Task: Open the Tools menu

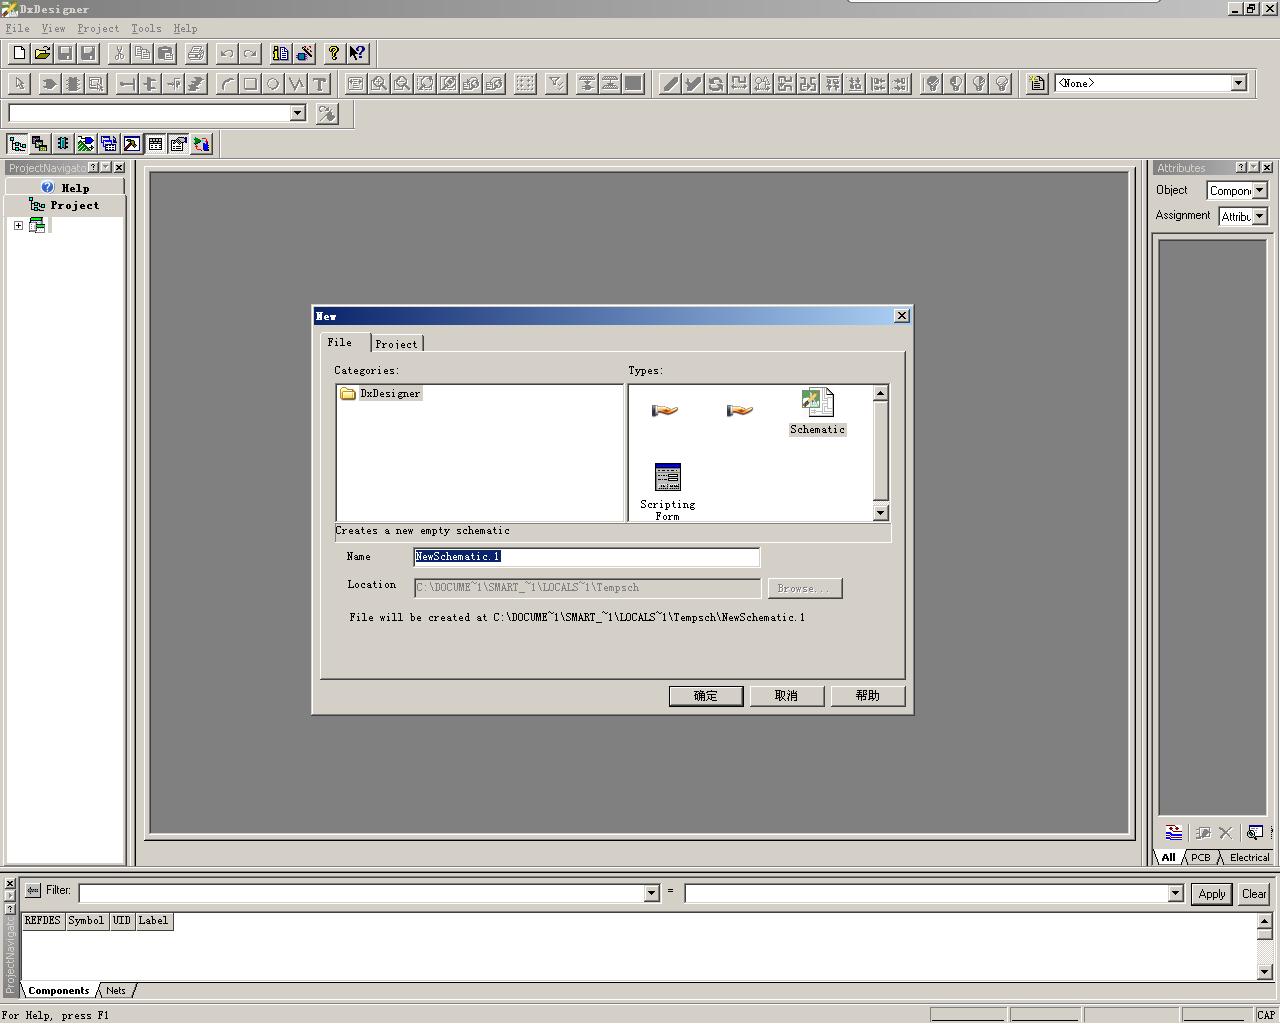Action: [146, 29]
